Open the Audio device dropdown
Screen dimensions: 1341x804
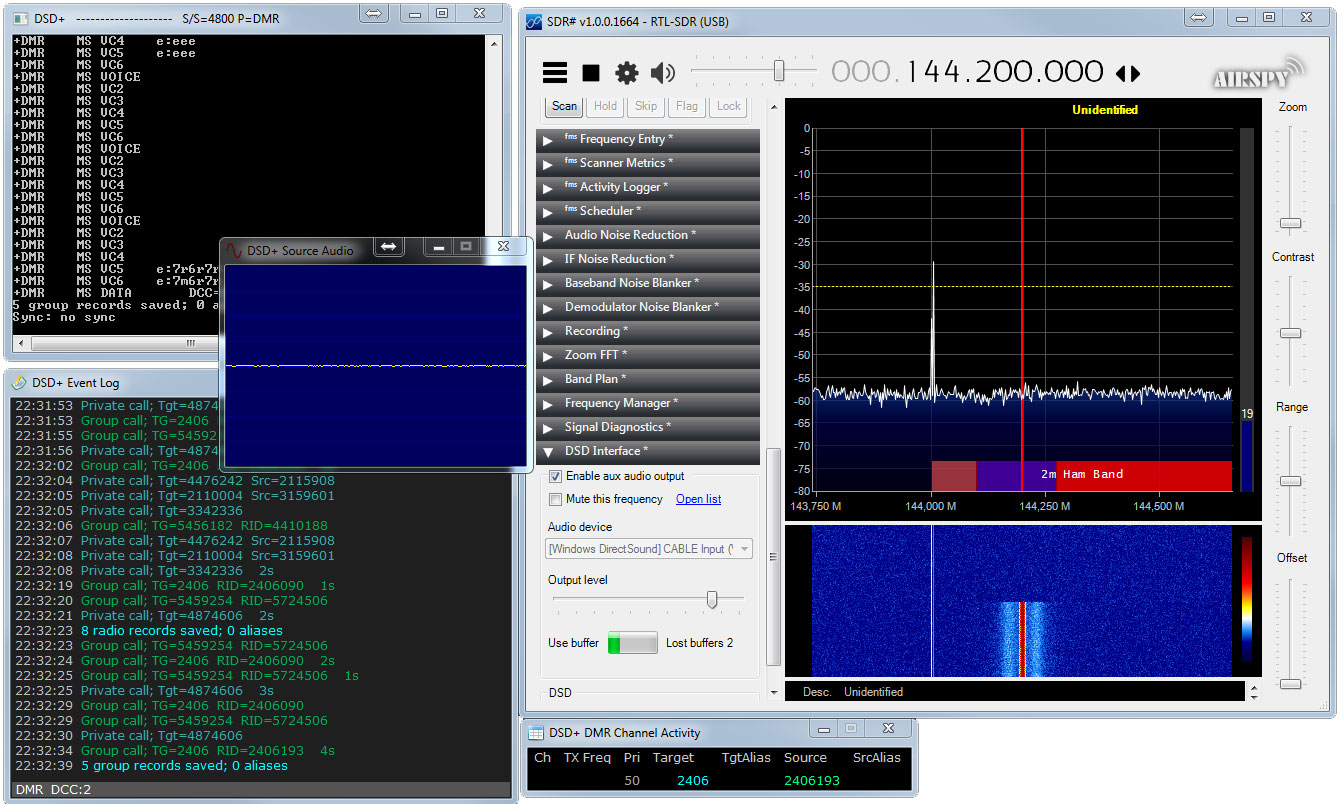649,549
